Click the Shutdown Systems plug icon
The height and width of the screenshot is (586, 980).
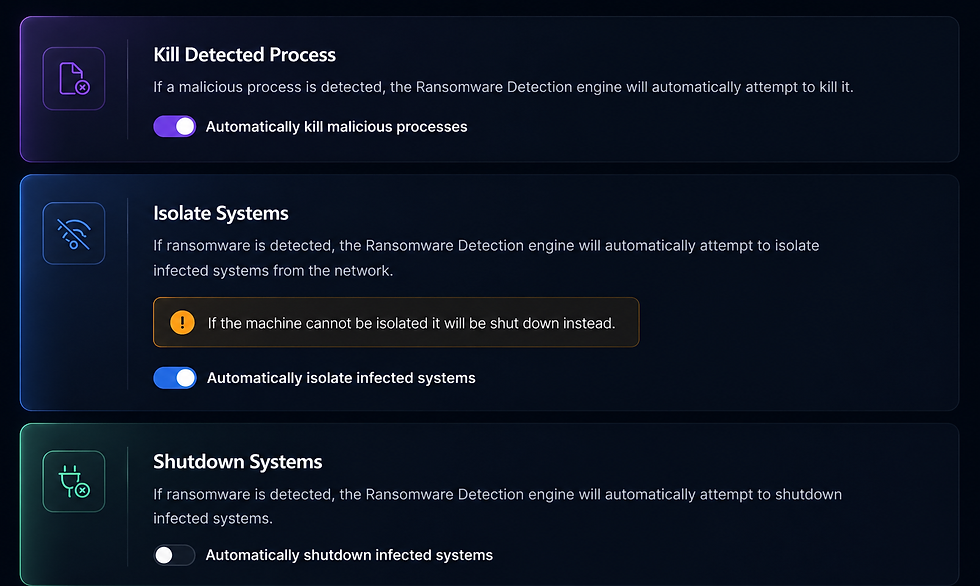[x=74, y=482]
